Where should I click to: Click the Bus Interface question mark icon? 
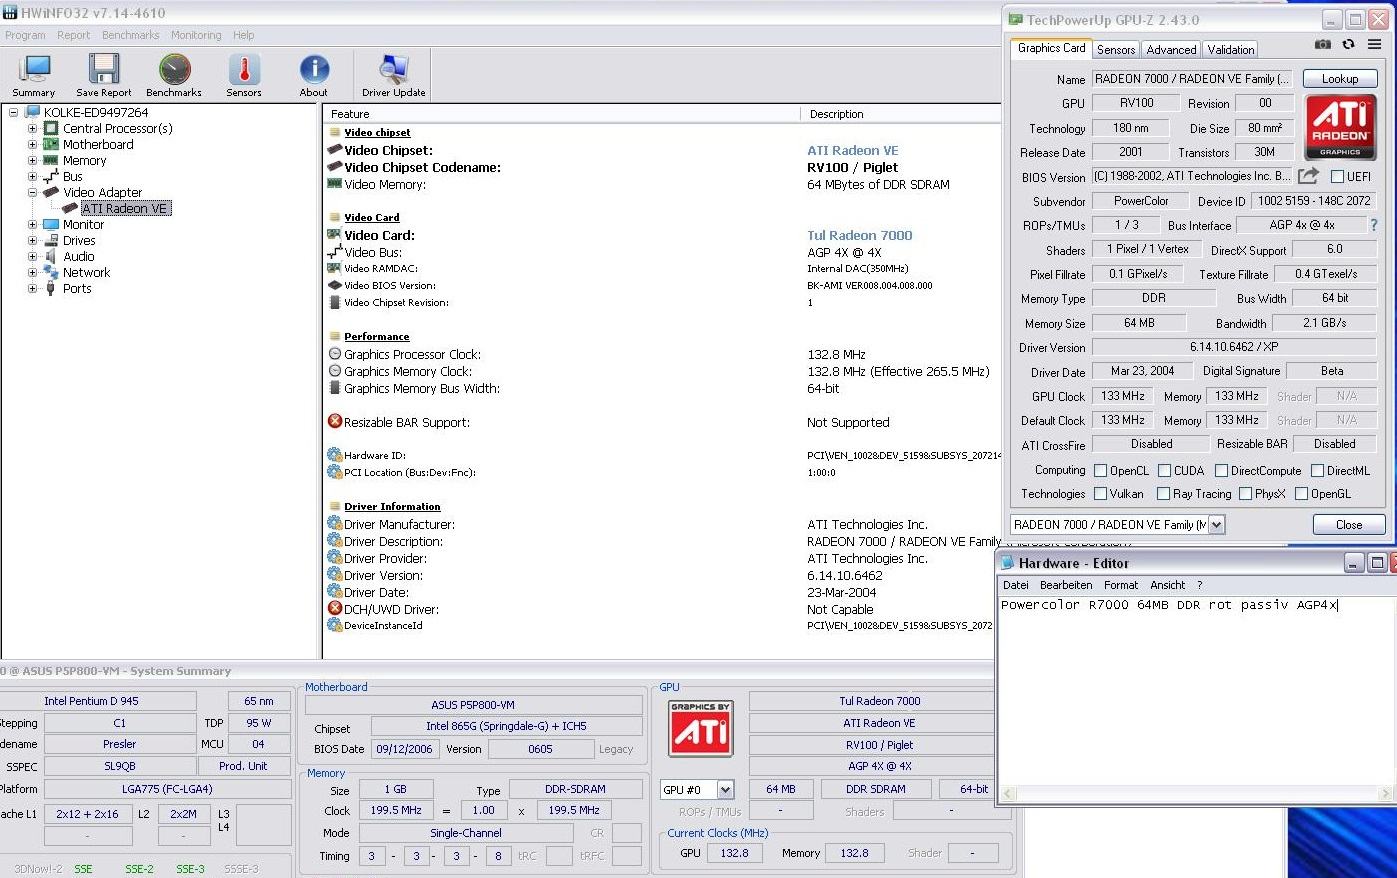click(1373, 225)
